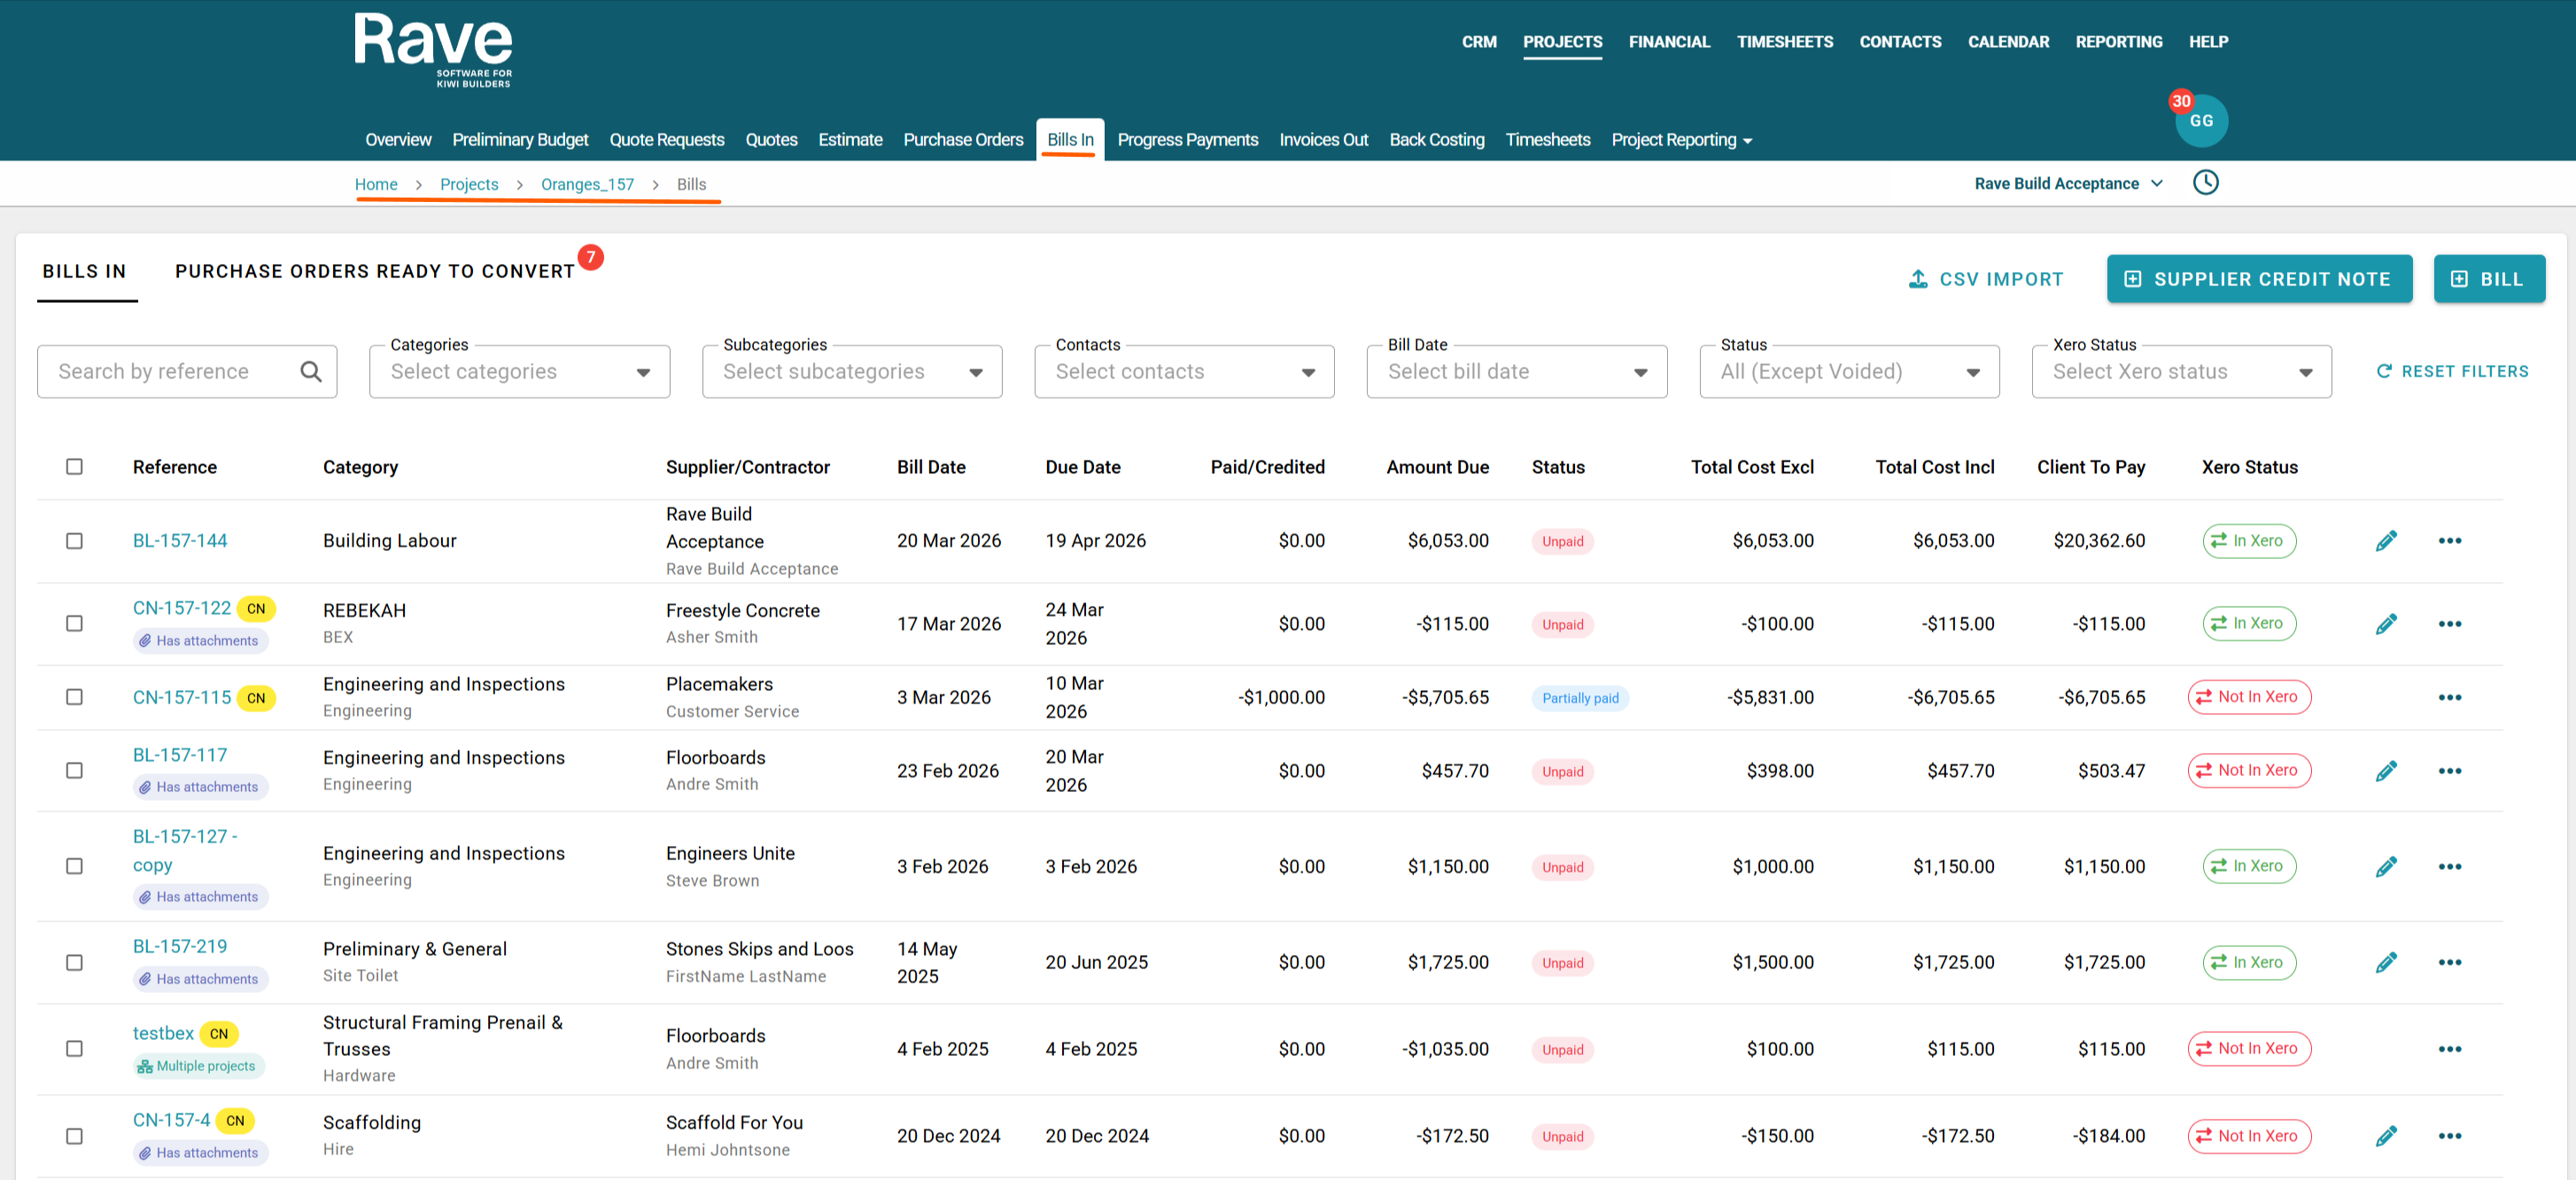Image resolution: width=2576 pixels, height=1180 pixels.
Task: Click 'Not In Xero' badge for BL-157-117
Action: [2248, 771]
